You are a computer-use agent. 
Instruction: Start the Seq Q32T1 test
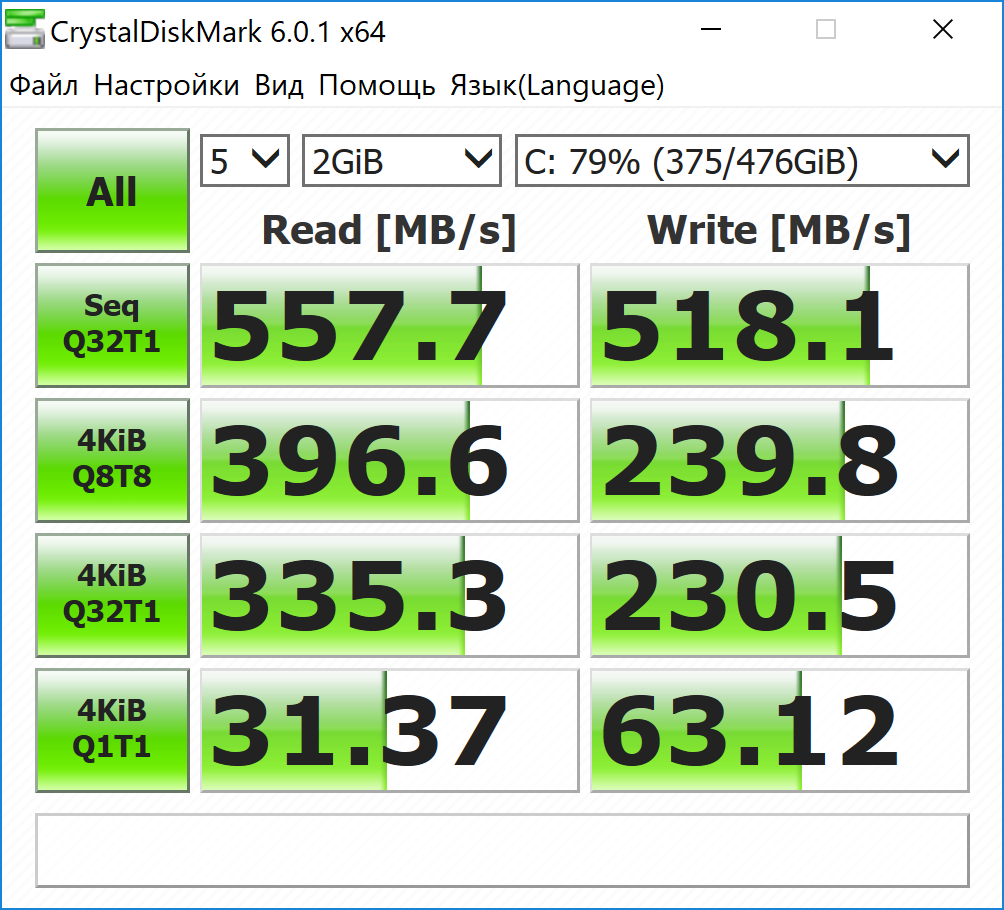point(112,325)
